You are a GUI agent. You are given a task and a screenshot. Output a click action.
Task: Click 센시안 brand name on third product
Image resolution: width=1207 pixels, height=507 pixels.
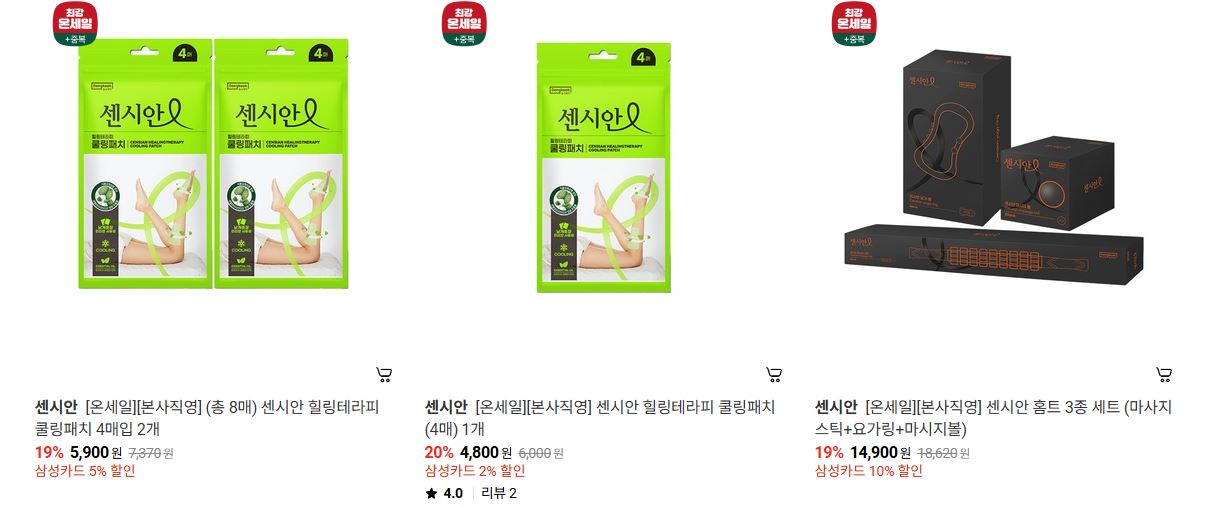coord(836,407)
